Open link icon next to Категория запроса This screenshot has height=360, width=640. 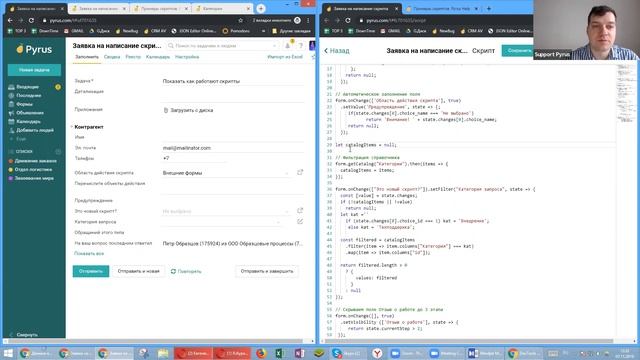(x=300, y=221)
